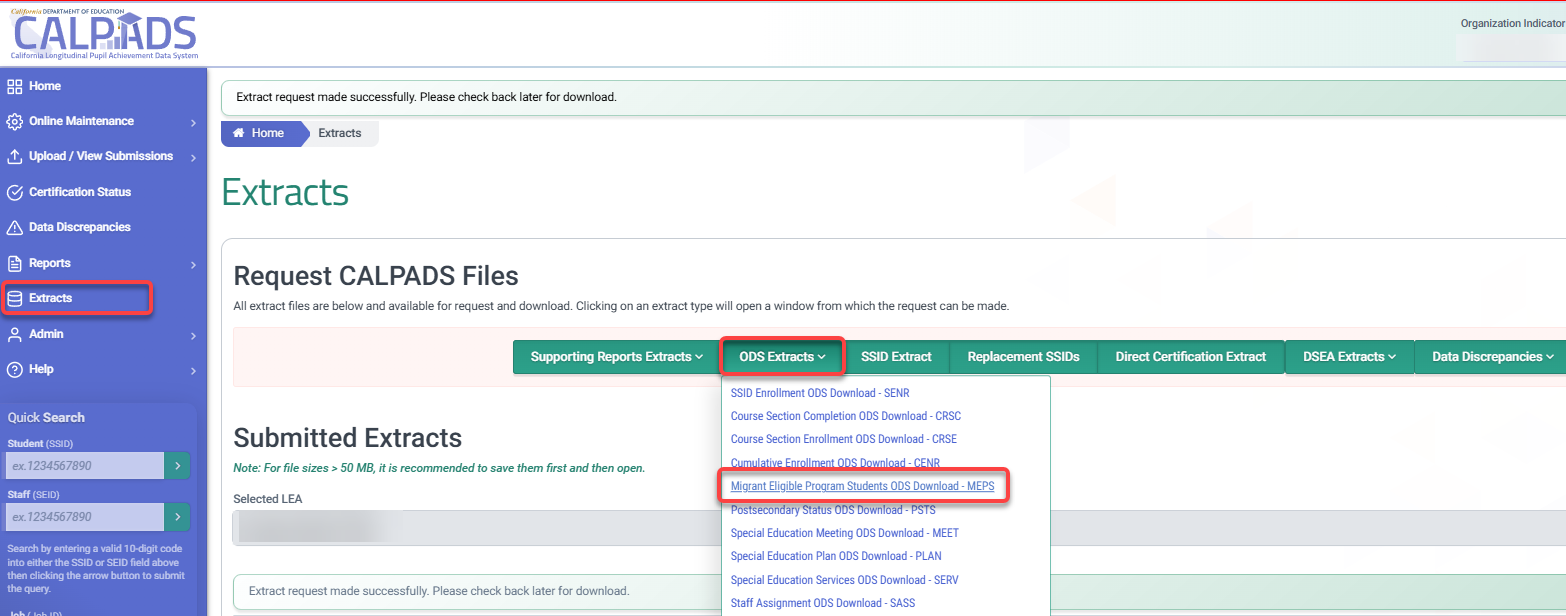Viewport: 1566px width, 616px height.
Task: Choose Postsecondary Status ODS Download - PSTS
Action: [833, 510]
